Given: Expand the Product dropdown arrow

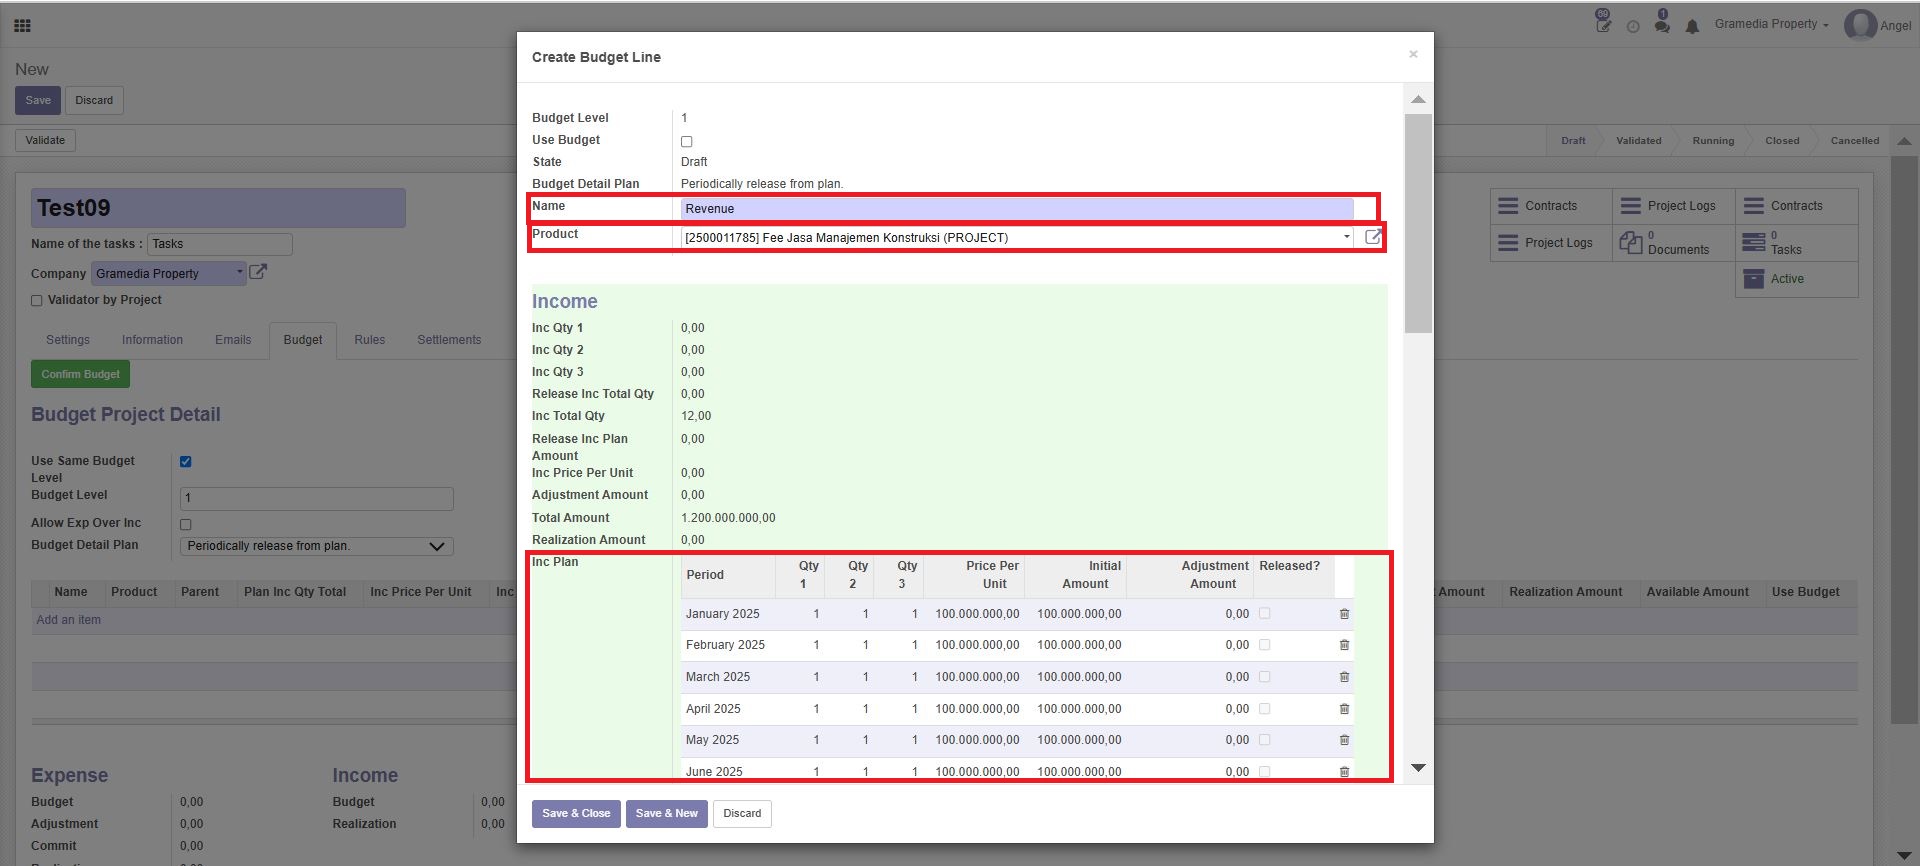Looking at the screenshot, I should [1346, 237].
